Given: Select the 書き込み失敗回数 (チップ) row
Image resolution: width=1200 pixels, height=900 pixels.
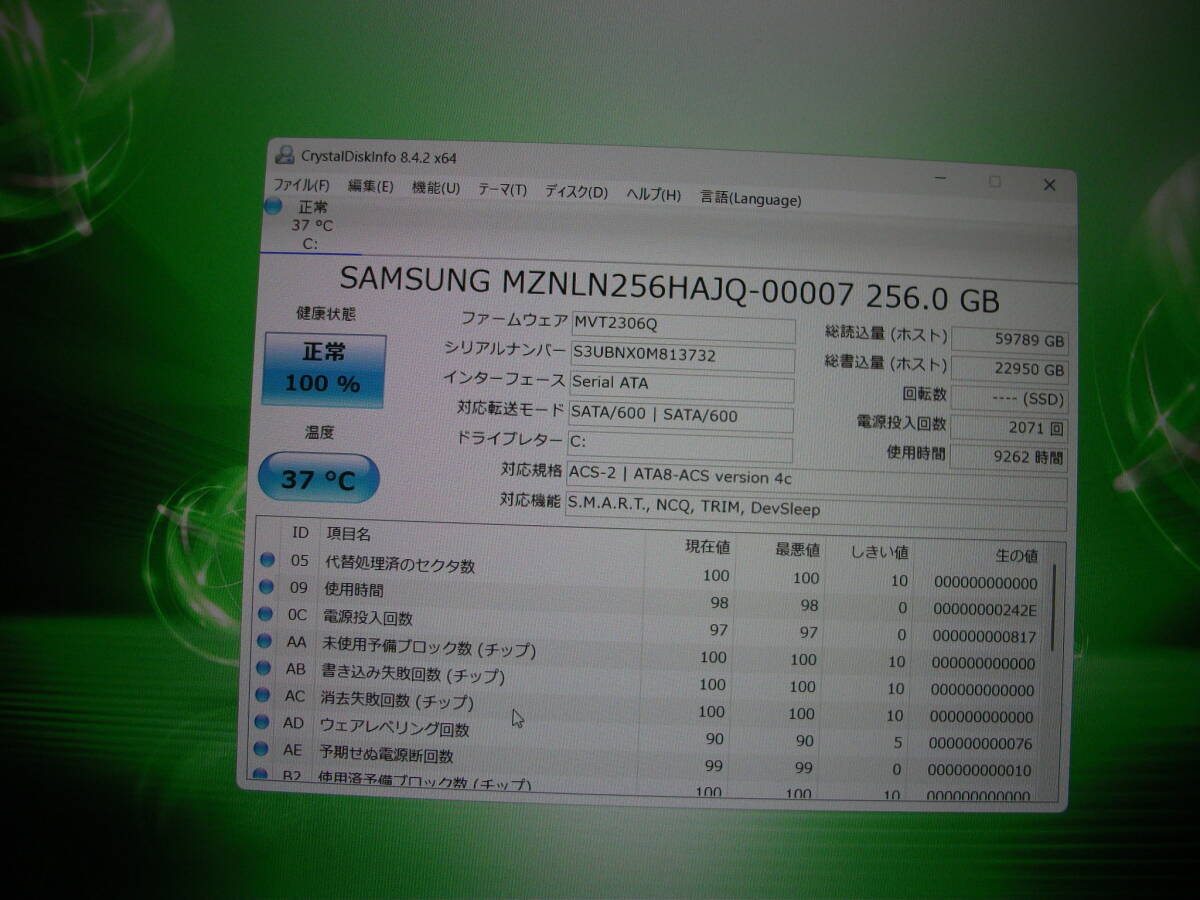Looking at the screenshot, I should click(645, 680).
